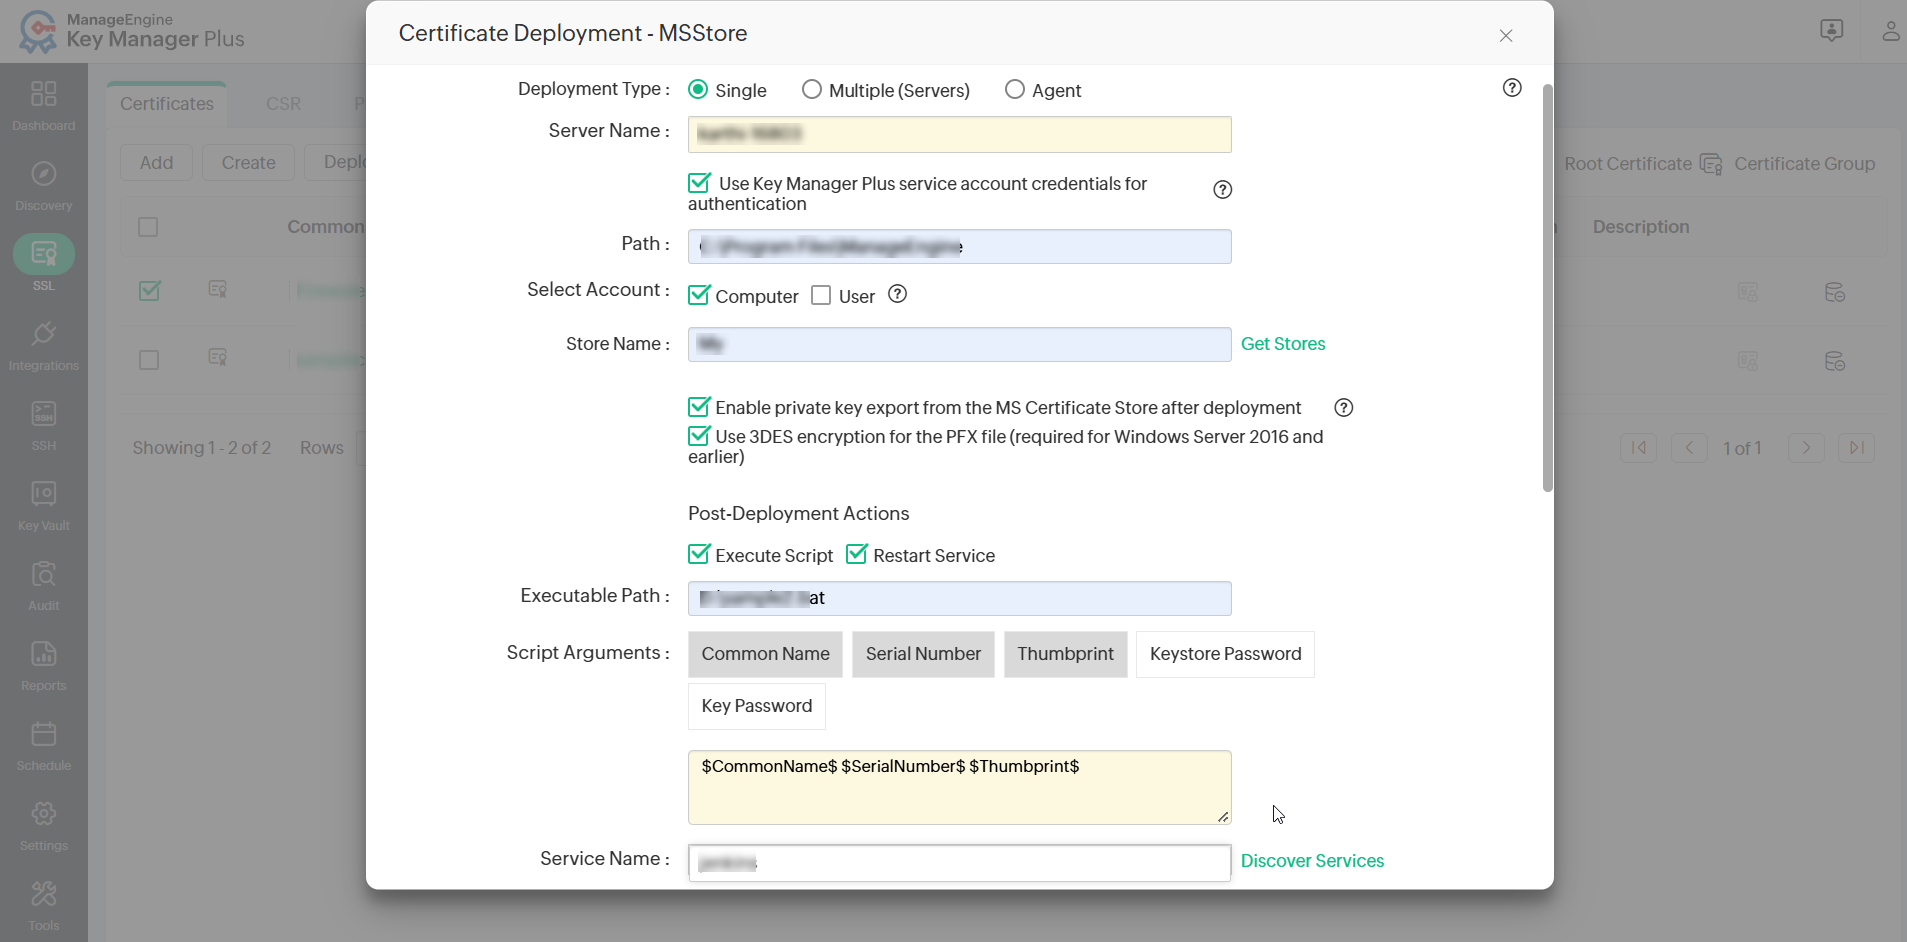Image resolution: width=1907 pixels, height=942 pixels.
Task: Click help icon next to private key export
Action: pos(1344,407)
